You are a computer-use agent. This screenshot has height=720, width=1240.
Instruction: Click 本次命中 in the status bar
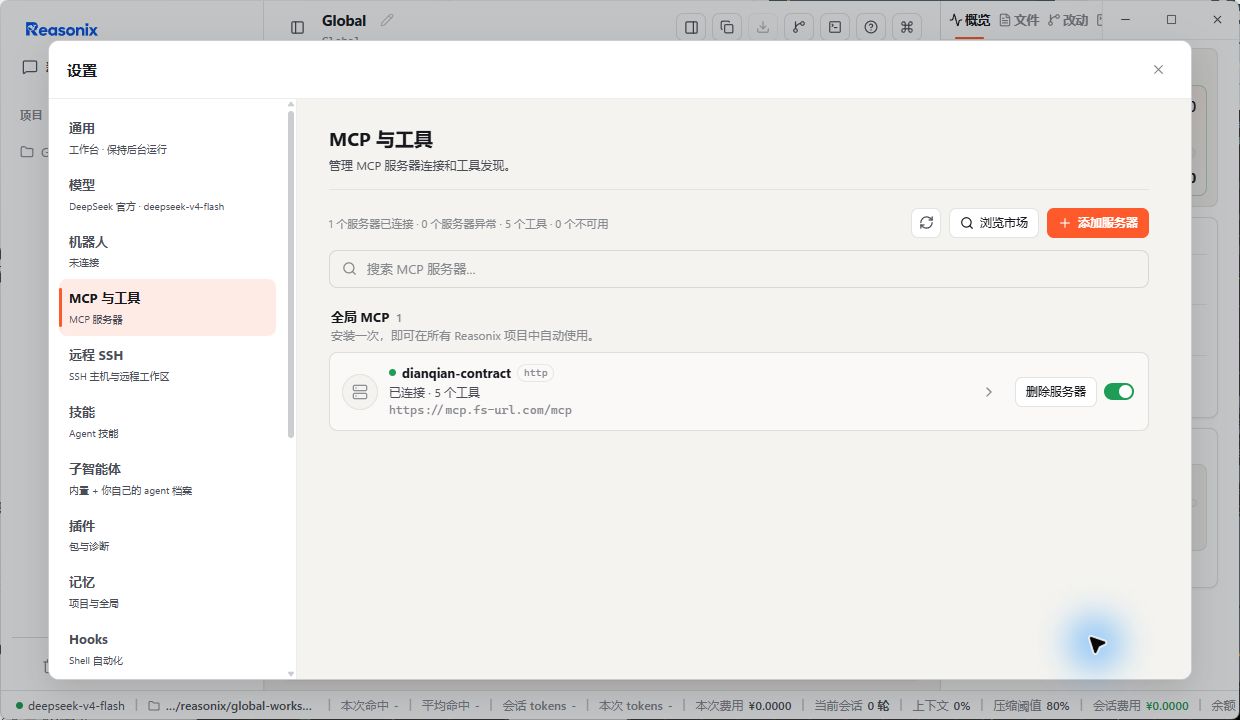370,705
